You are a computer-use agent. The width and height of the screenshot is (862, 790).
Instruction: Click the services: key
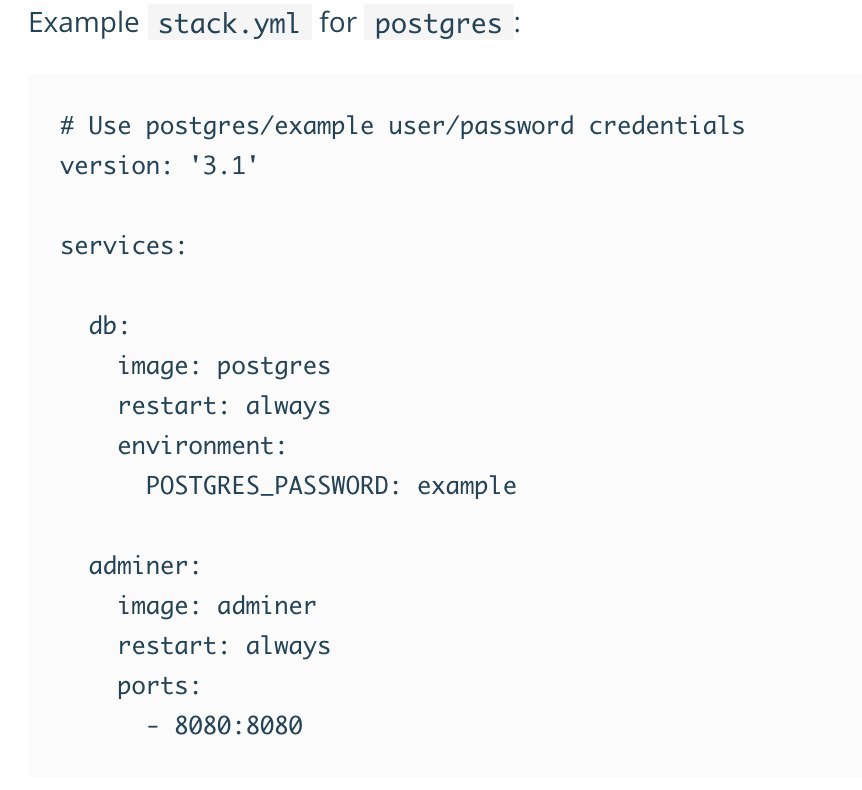point(123,245)
